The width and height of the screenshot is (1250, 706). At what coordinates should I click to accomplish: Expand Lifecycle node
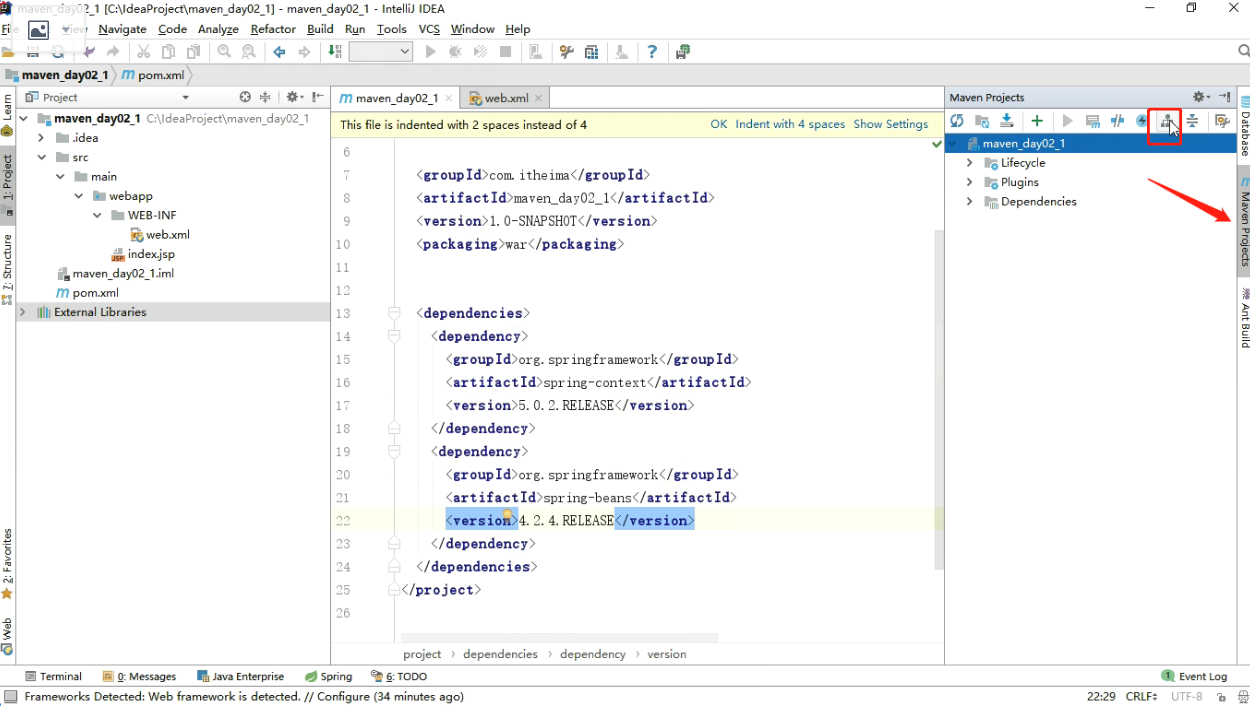point(969,163)
